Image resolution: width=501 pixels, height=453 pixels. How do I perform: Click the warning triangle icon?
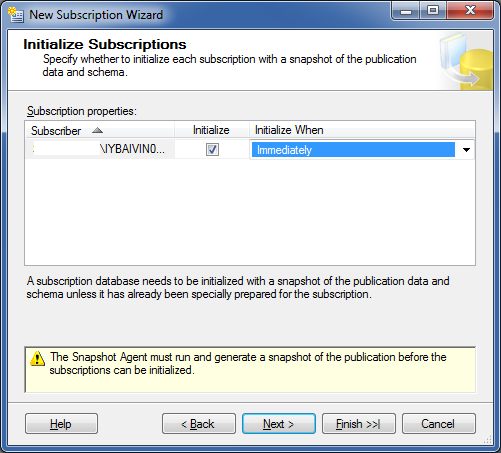pos(37,359)
